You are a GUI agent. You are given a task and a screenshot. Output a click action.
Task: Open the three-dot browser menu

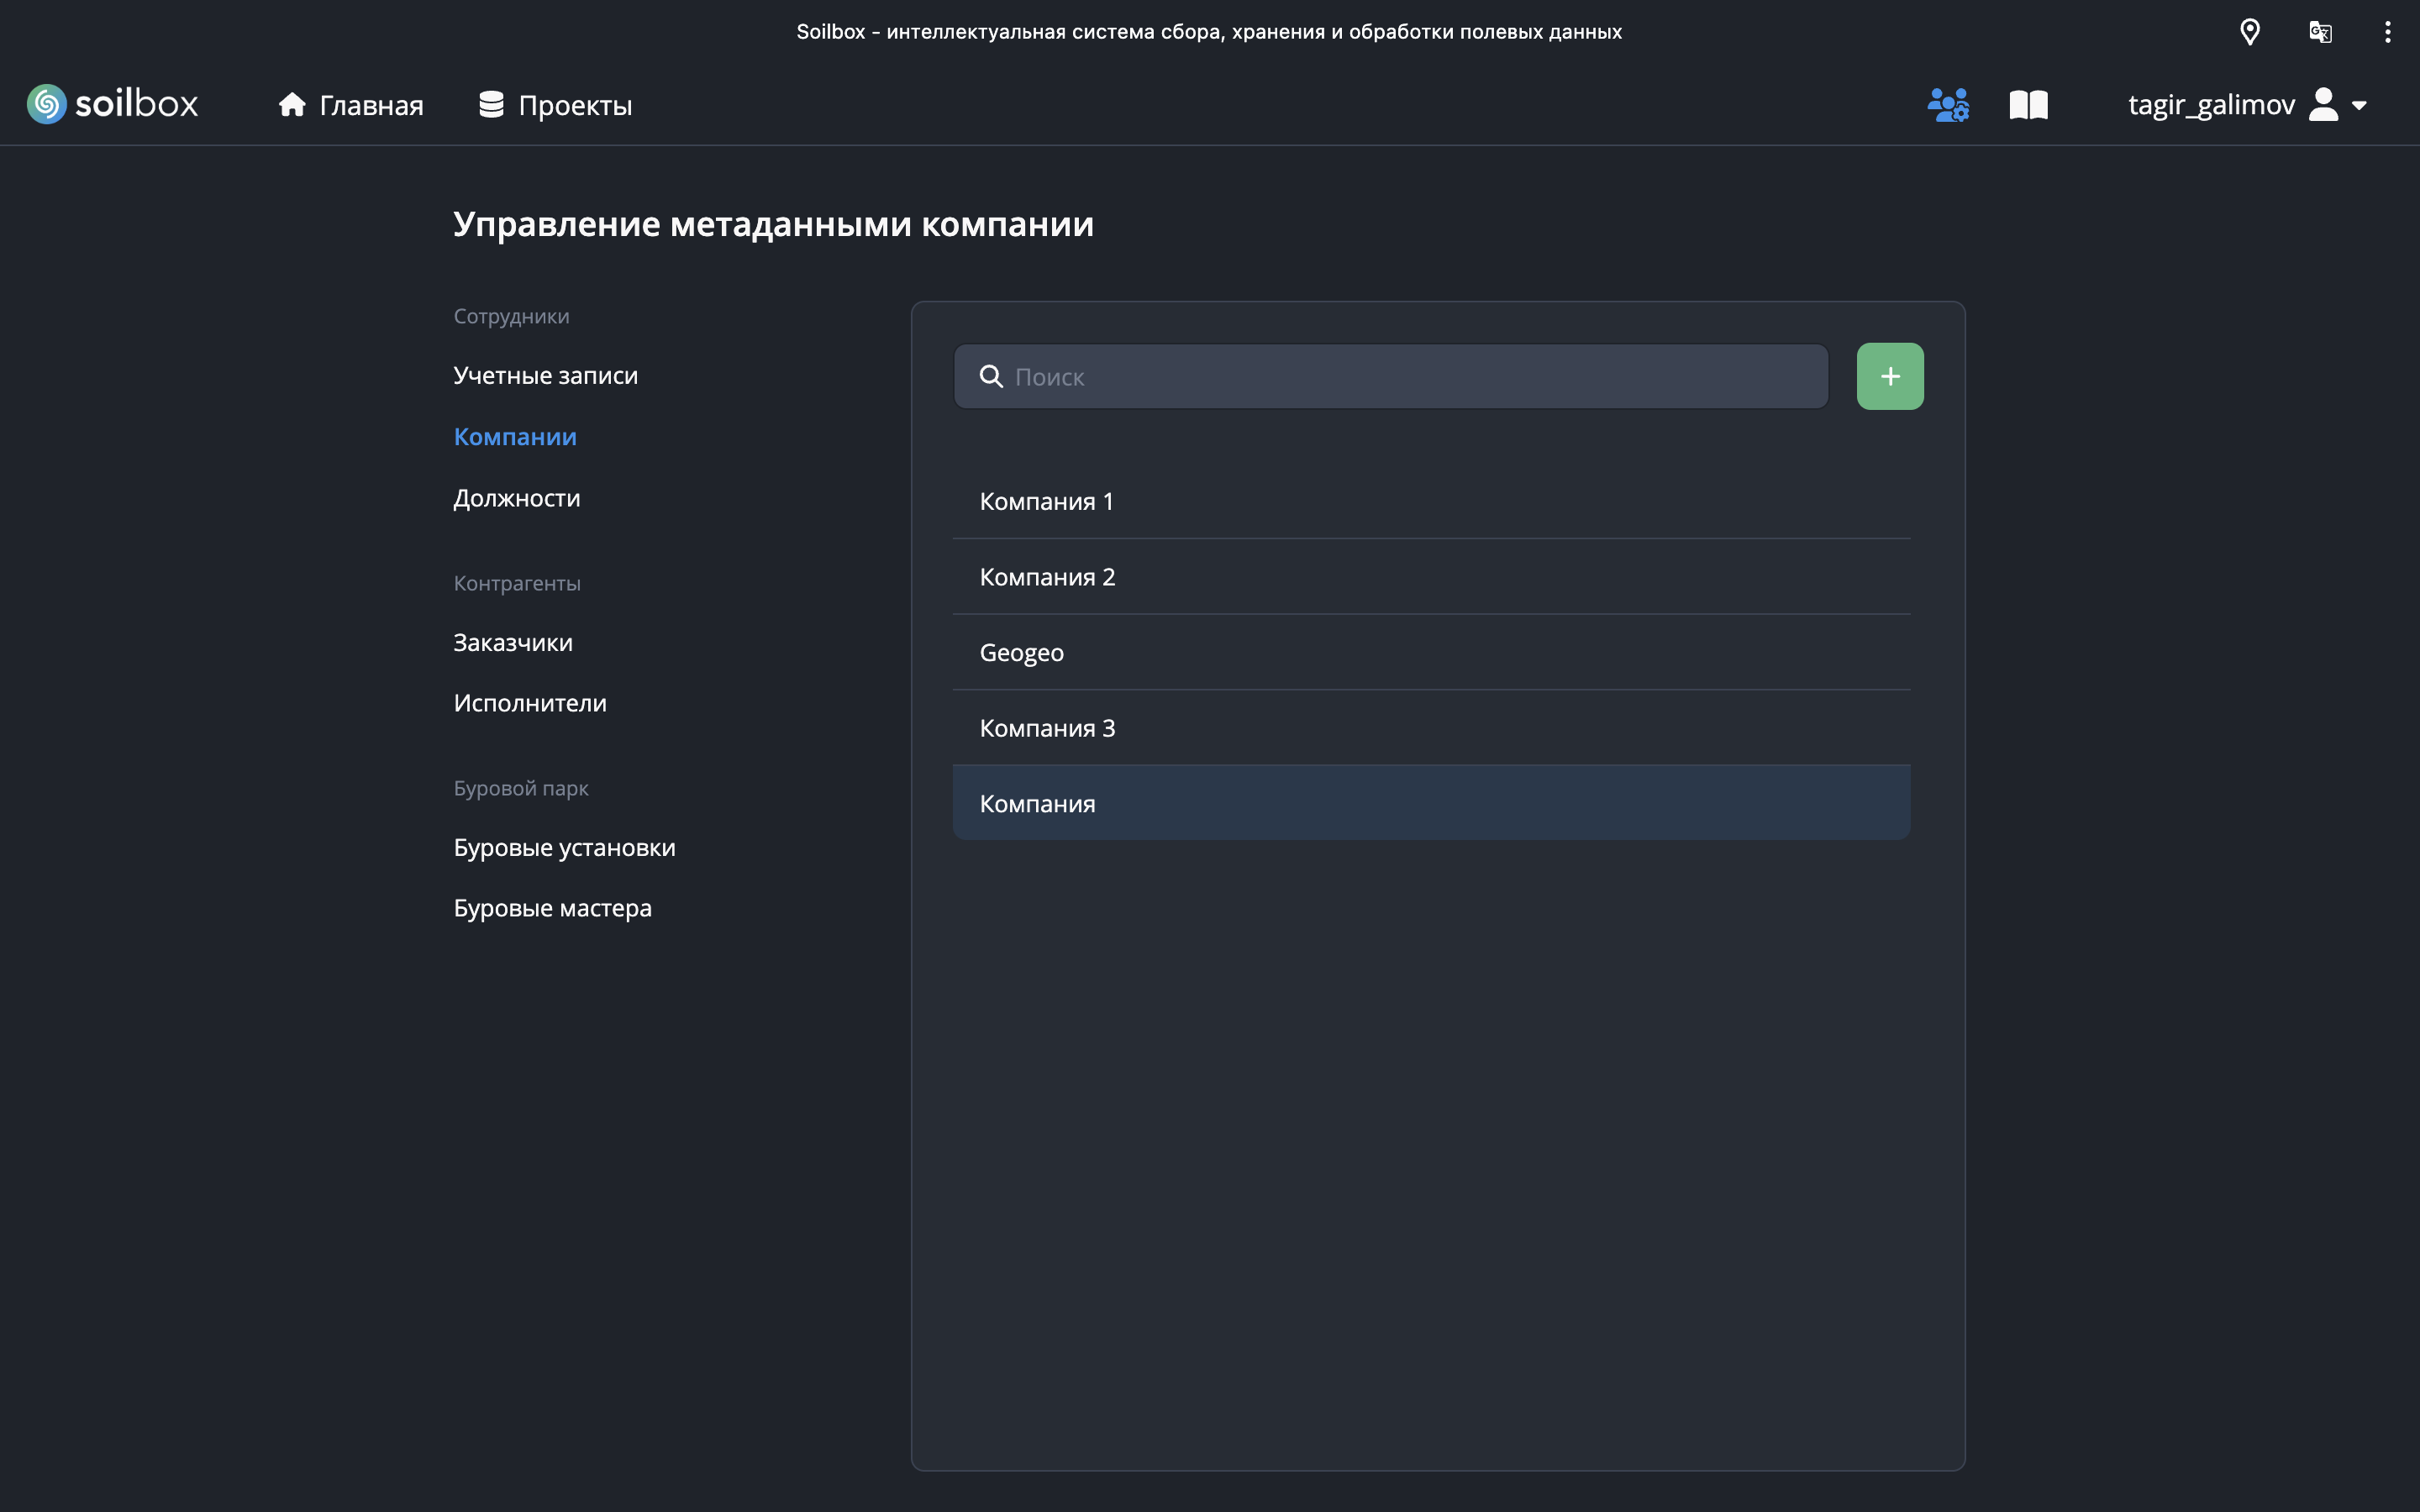[2387, 32]
